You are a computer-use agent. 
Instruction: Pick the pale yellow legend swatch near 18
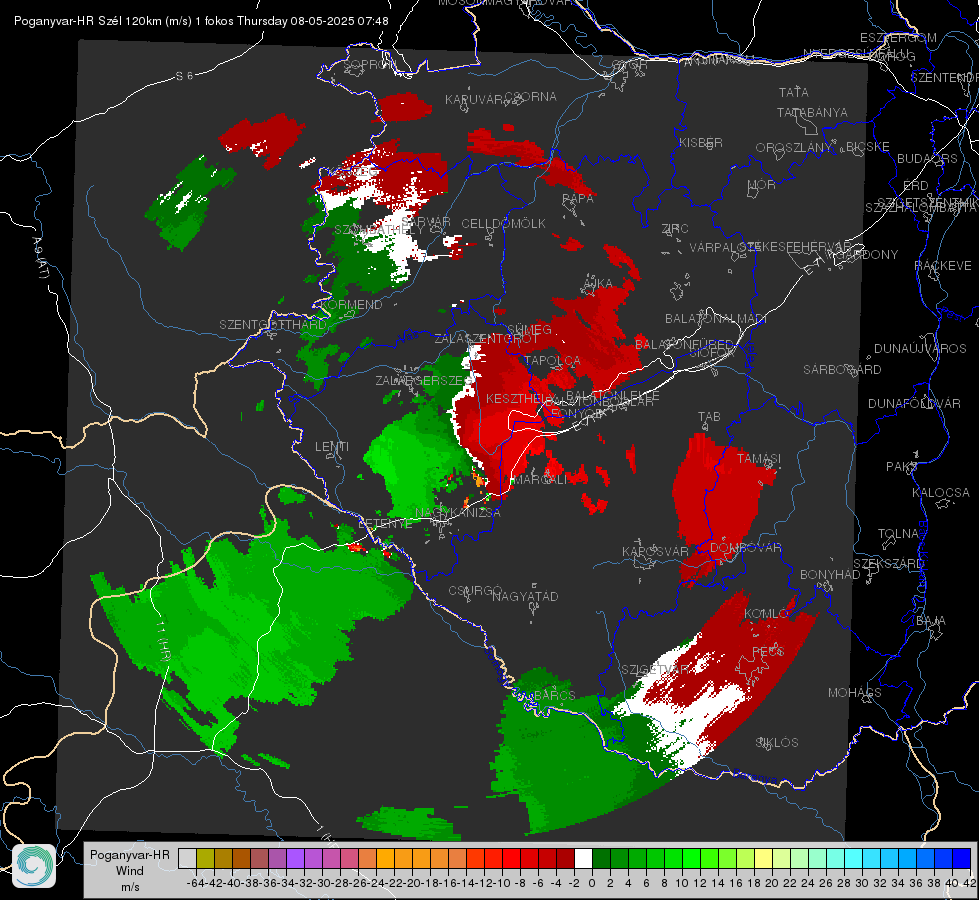(x=764, y=858)
